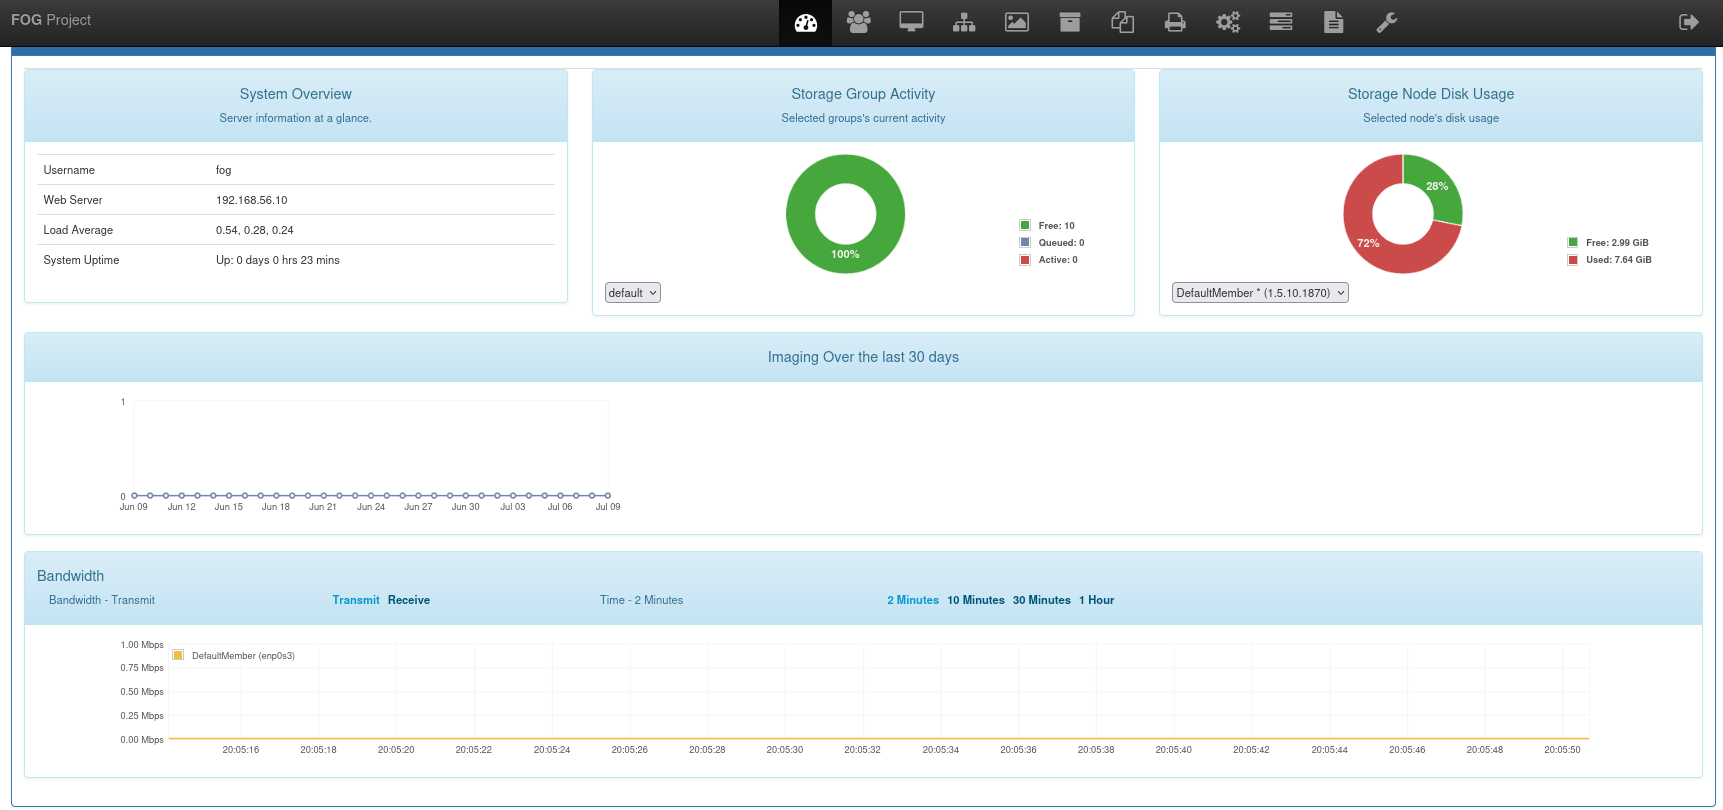Open the Snapins files icon
Image resolution: width=1723 pixels, height=810 pixels.
(1122, 22)
